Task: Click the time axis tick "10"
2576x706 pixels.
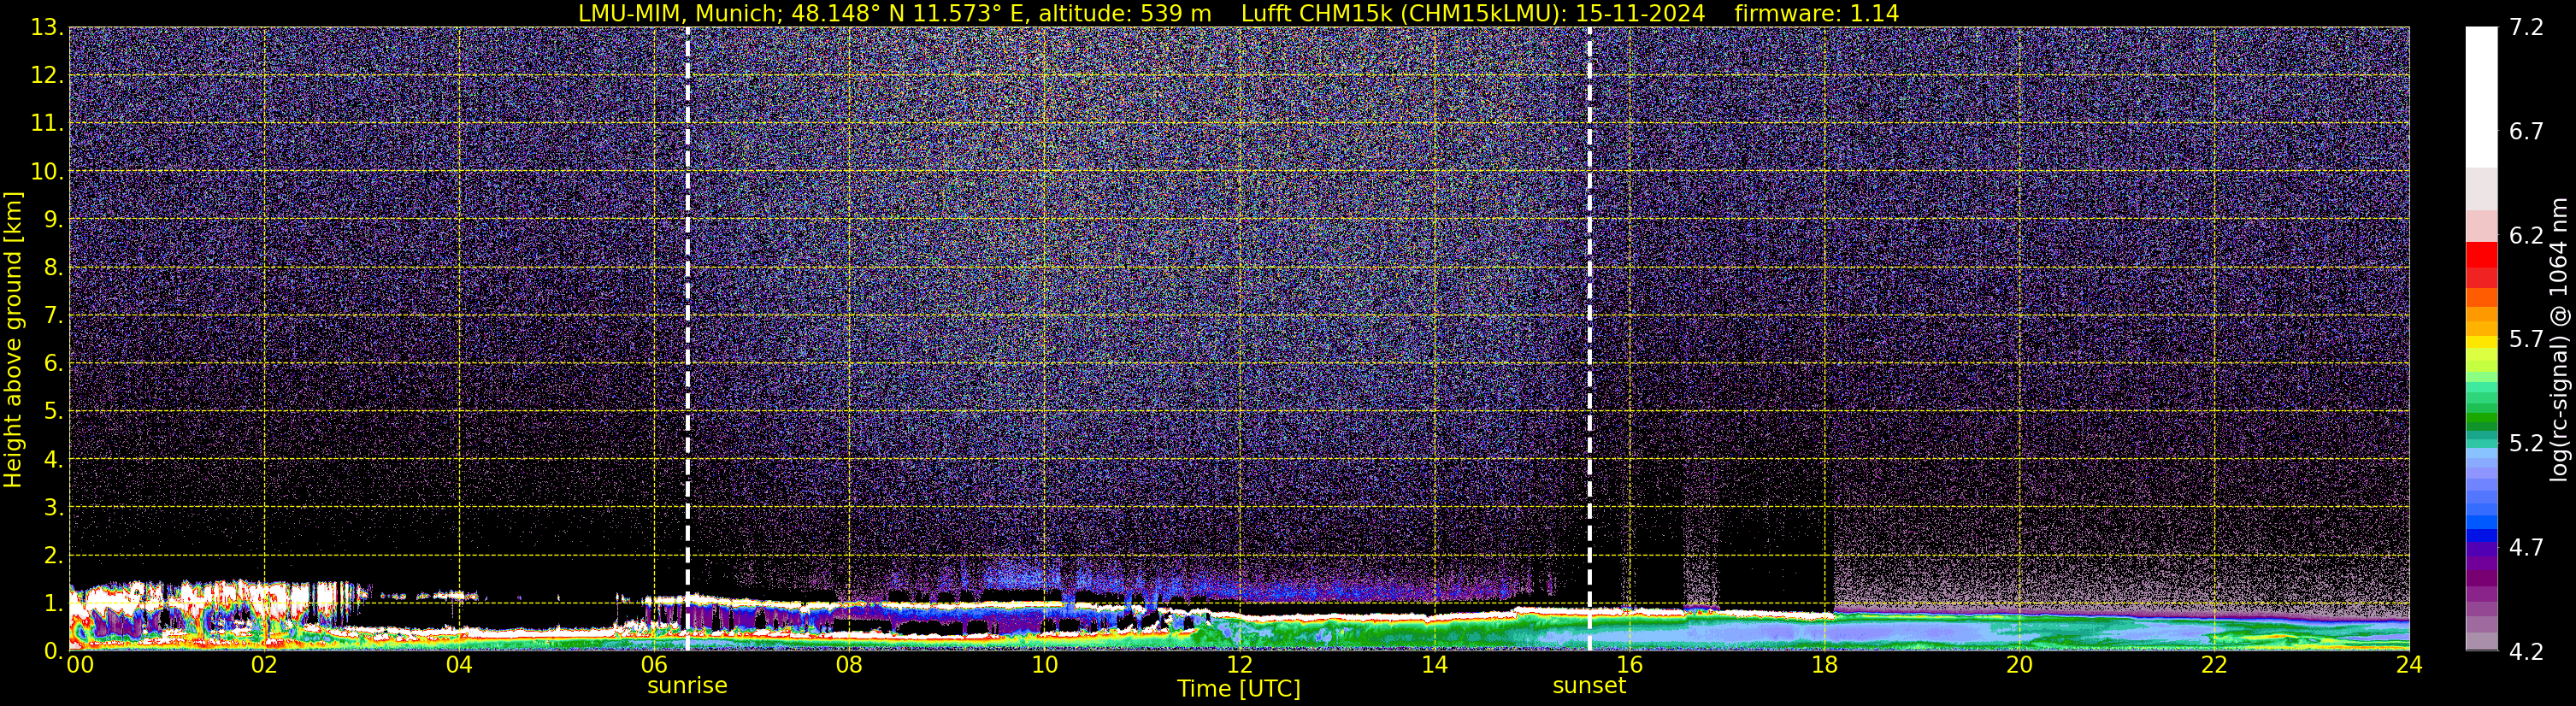Action: (1044, 665)
